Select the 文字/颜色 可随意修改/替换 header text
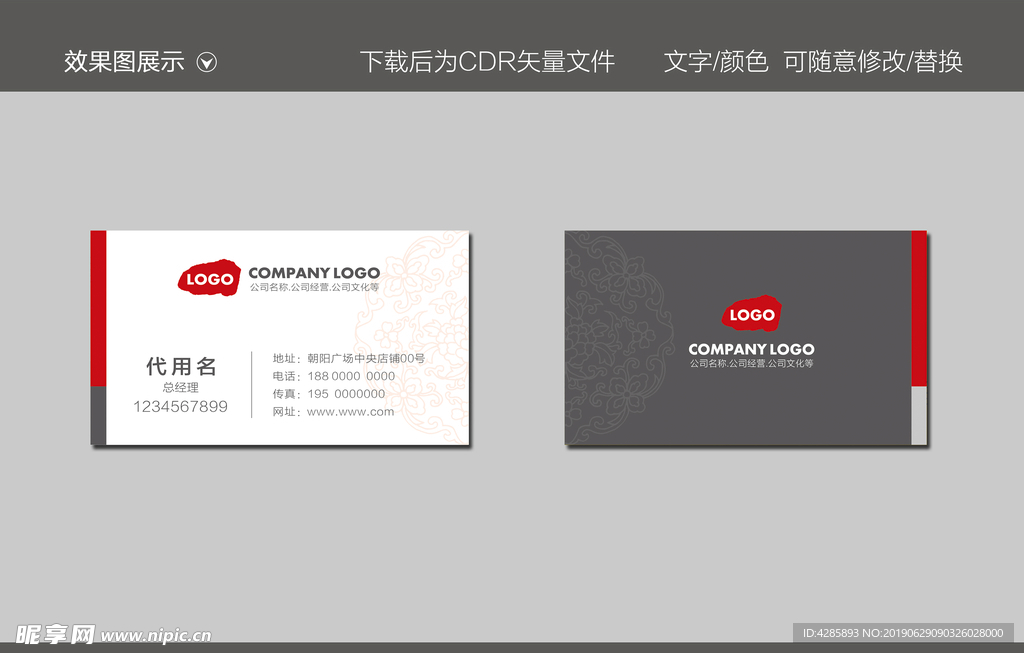Image resolution: width=1024 pixels, height=653 pixels. point(814,61)
